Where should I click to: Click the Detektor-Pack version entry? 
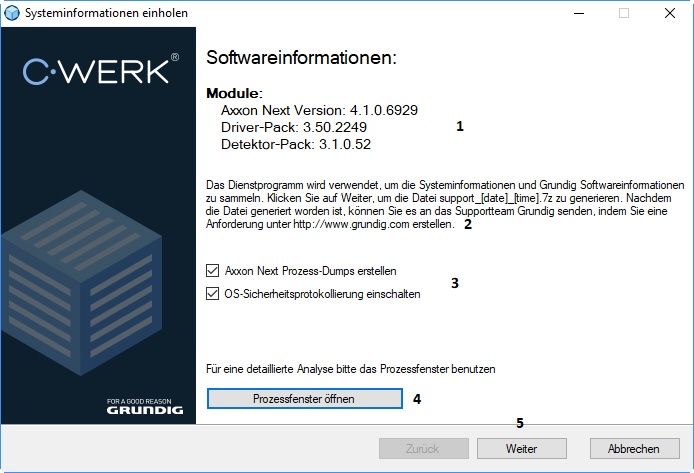click(296, 144)
